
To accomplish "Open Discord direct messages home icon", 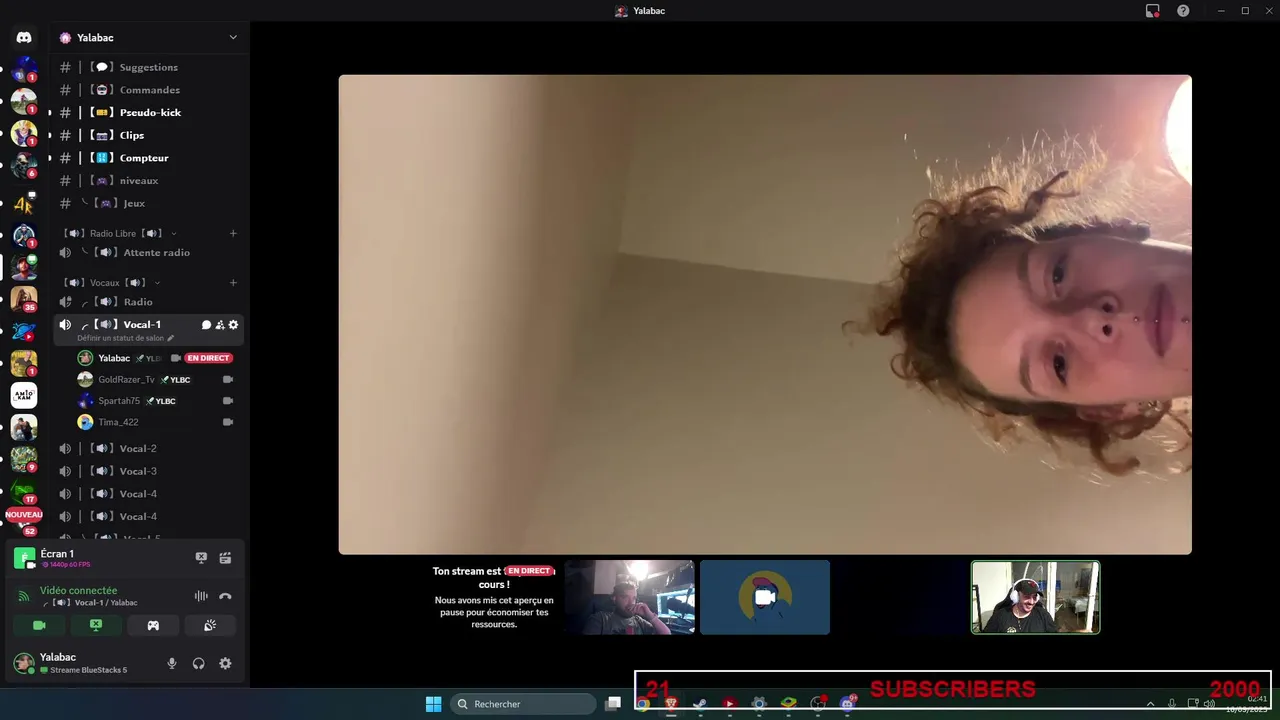I will (24, 37).
